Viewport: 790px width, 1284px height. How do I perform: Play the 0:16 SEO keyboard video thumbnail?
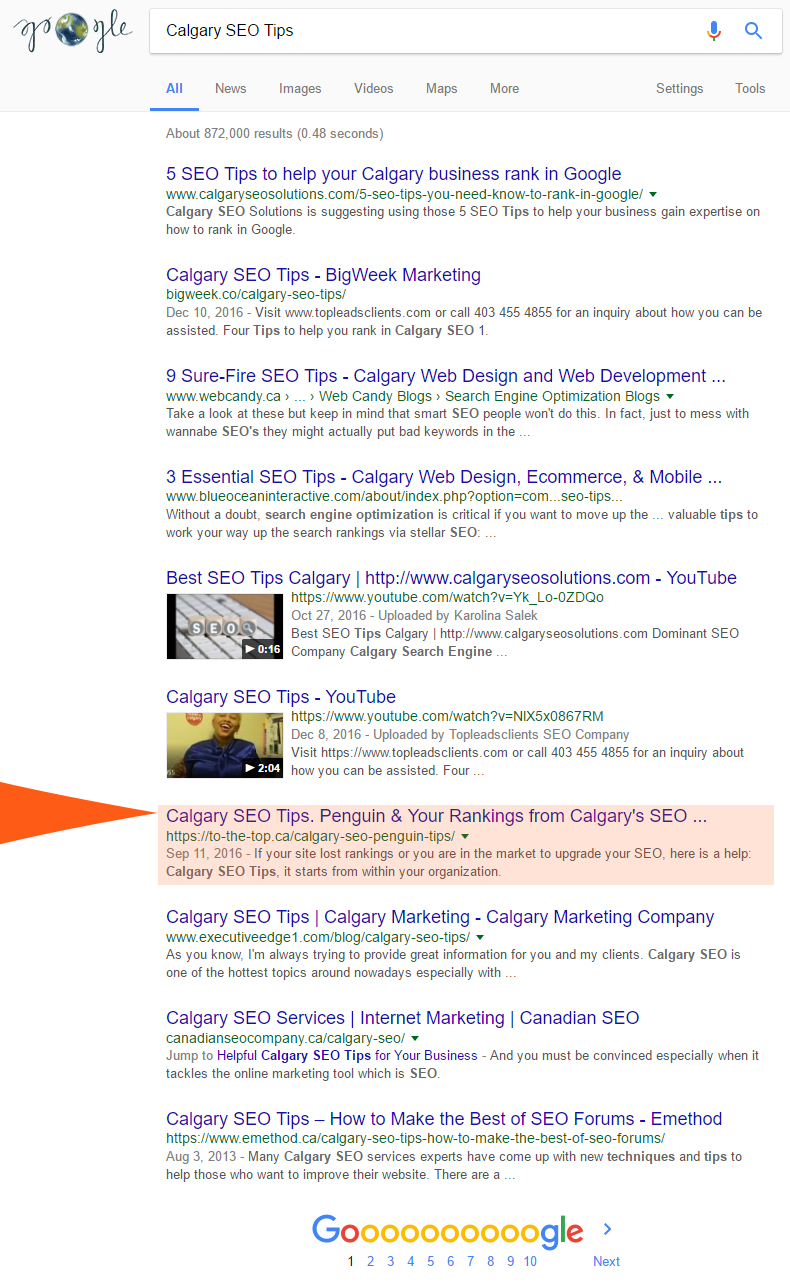[x=225, y=626]
